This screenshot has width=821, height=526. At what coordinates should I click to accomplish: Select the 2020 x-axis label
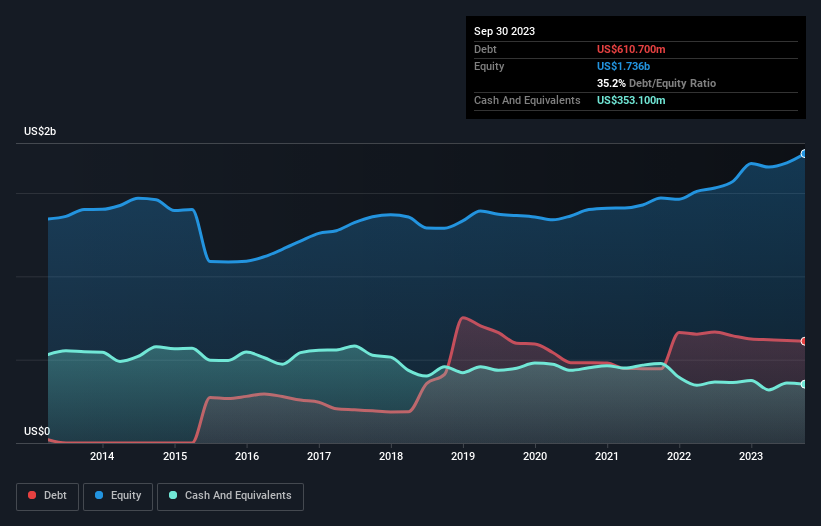pos(535,456)
